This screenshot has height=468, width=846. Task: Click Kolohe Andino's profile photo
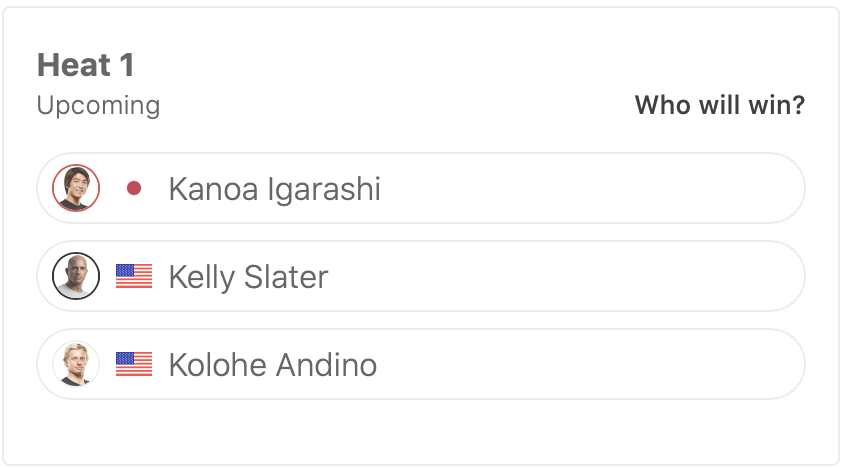pos(76,364)
